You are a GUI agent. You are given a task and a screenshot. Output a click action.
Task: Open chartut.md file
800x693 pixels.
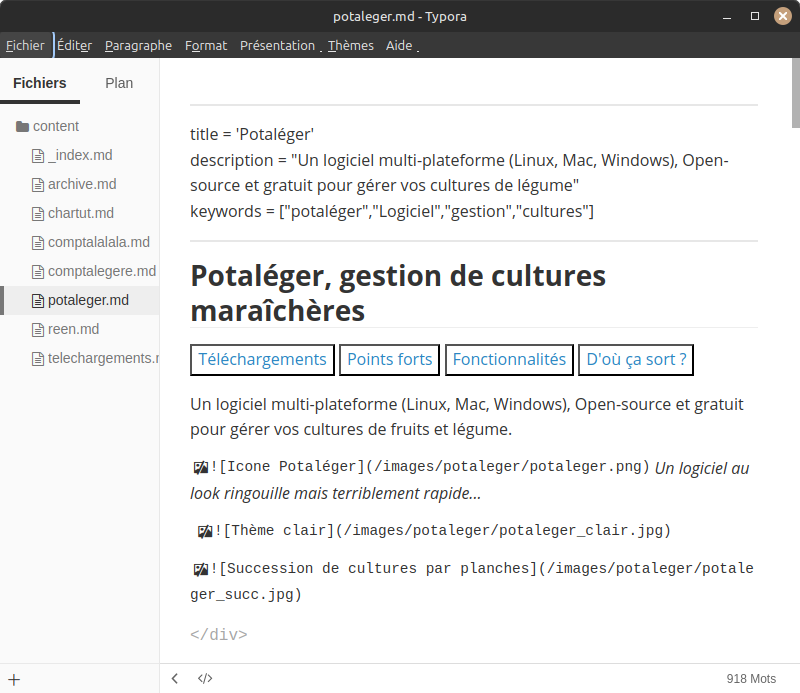tap(81, 213)
